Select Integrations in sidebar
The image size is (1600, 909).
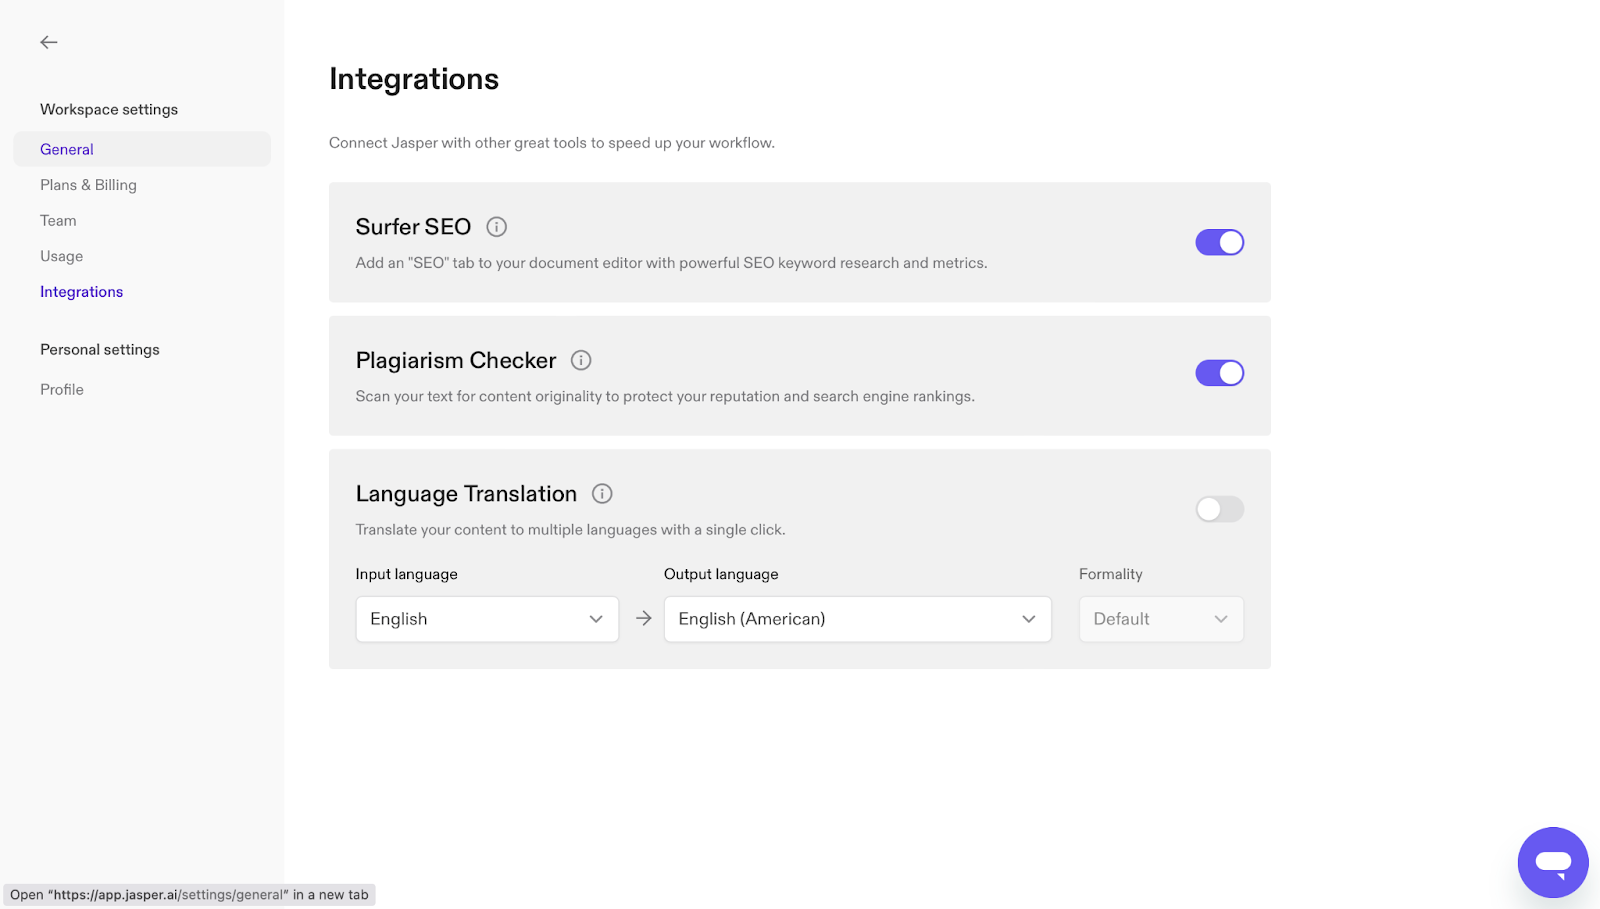(81, 292)
